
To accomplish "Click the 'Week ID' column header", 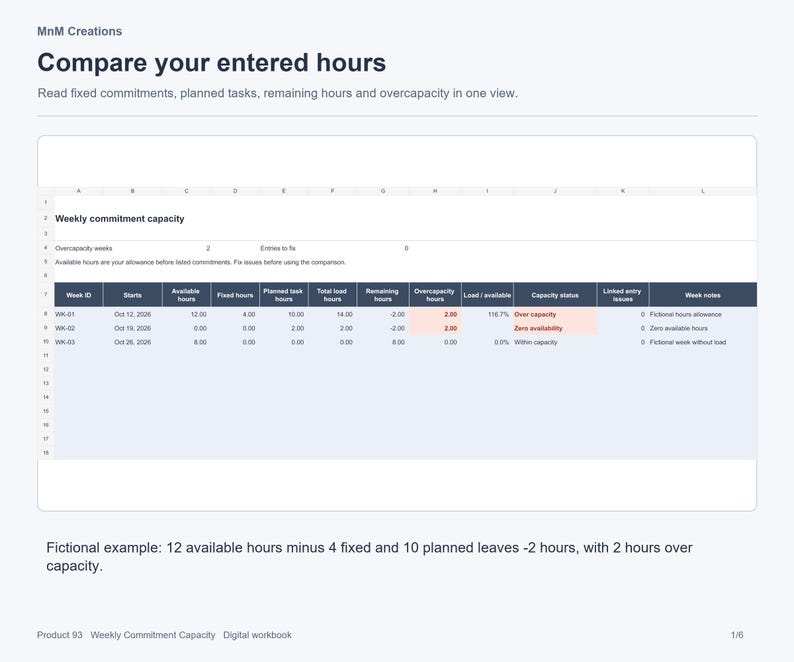I will pyautogui.click(x=78, y=295).
